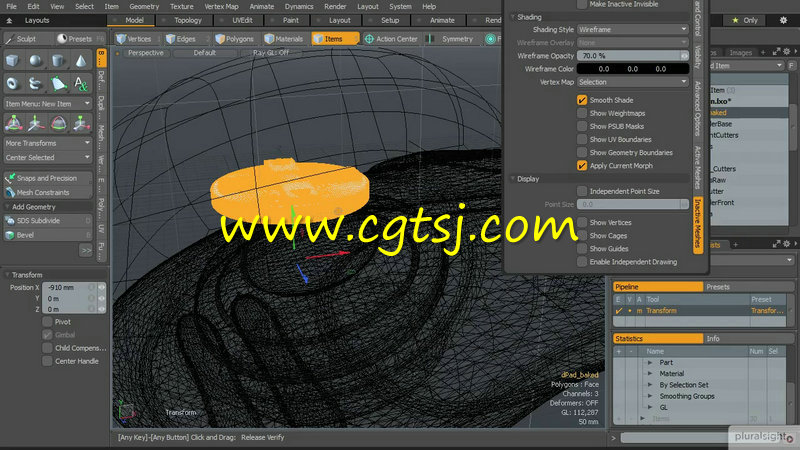
Task: Collapse the Display section
Action: [513, 179]
